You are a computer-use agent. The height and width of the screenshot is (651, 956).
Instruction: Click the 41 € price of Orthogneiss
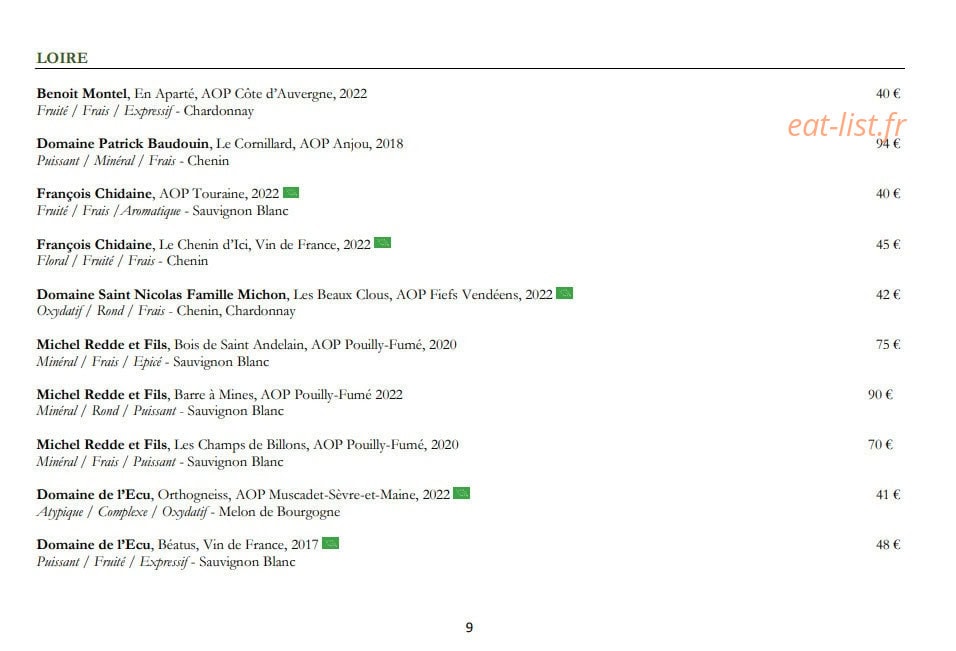(888, 494)
